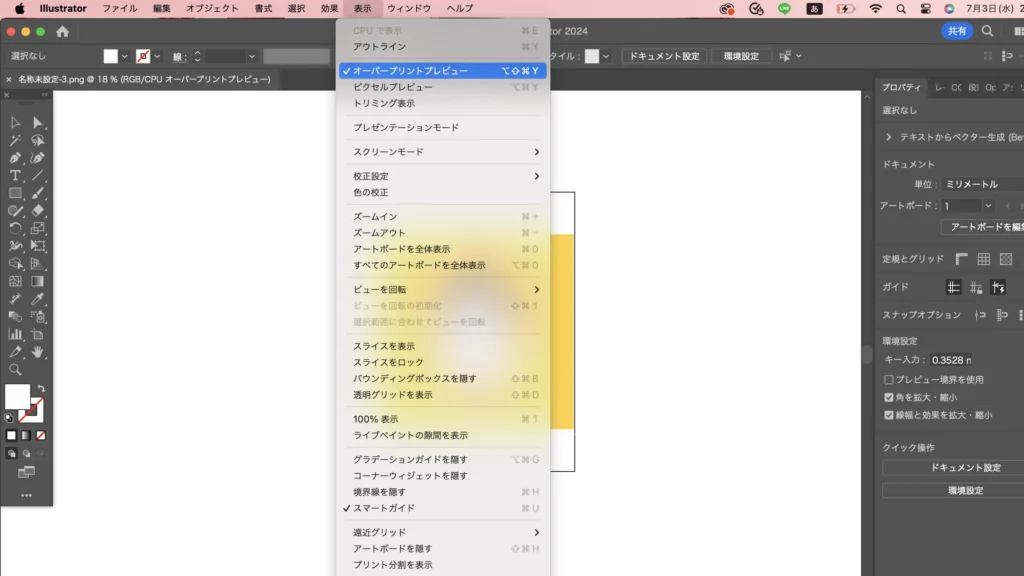The height and width of the screenshot is (576, 1024).
Task: Open the ウィンドウ menu in the menu bar
Action: 408,8
